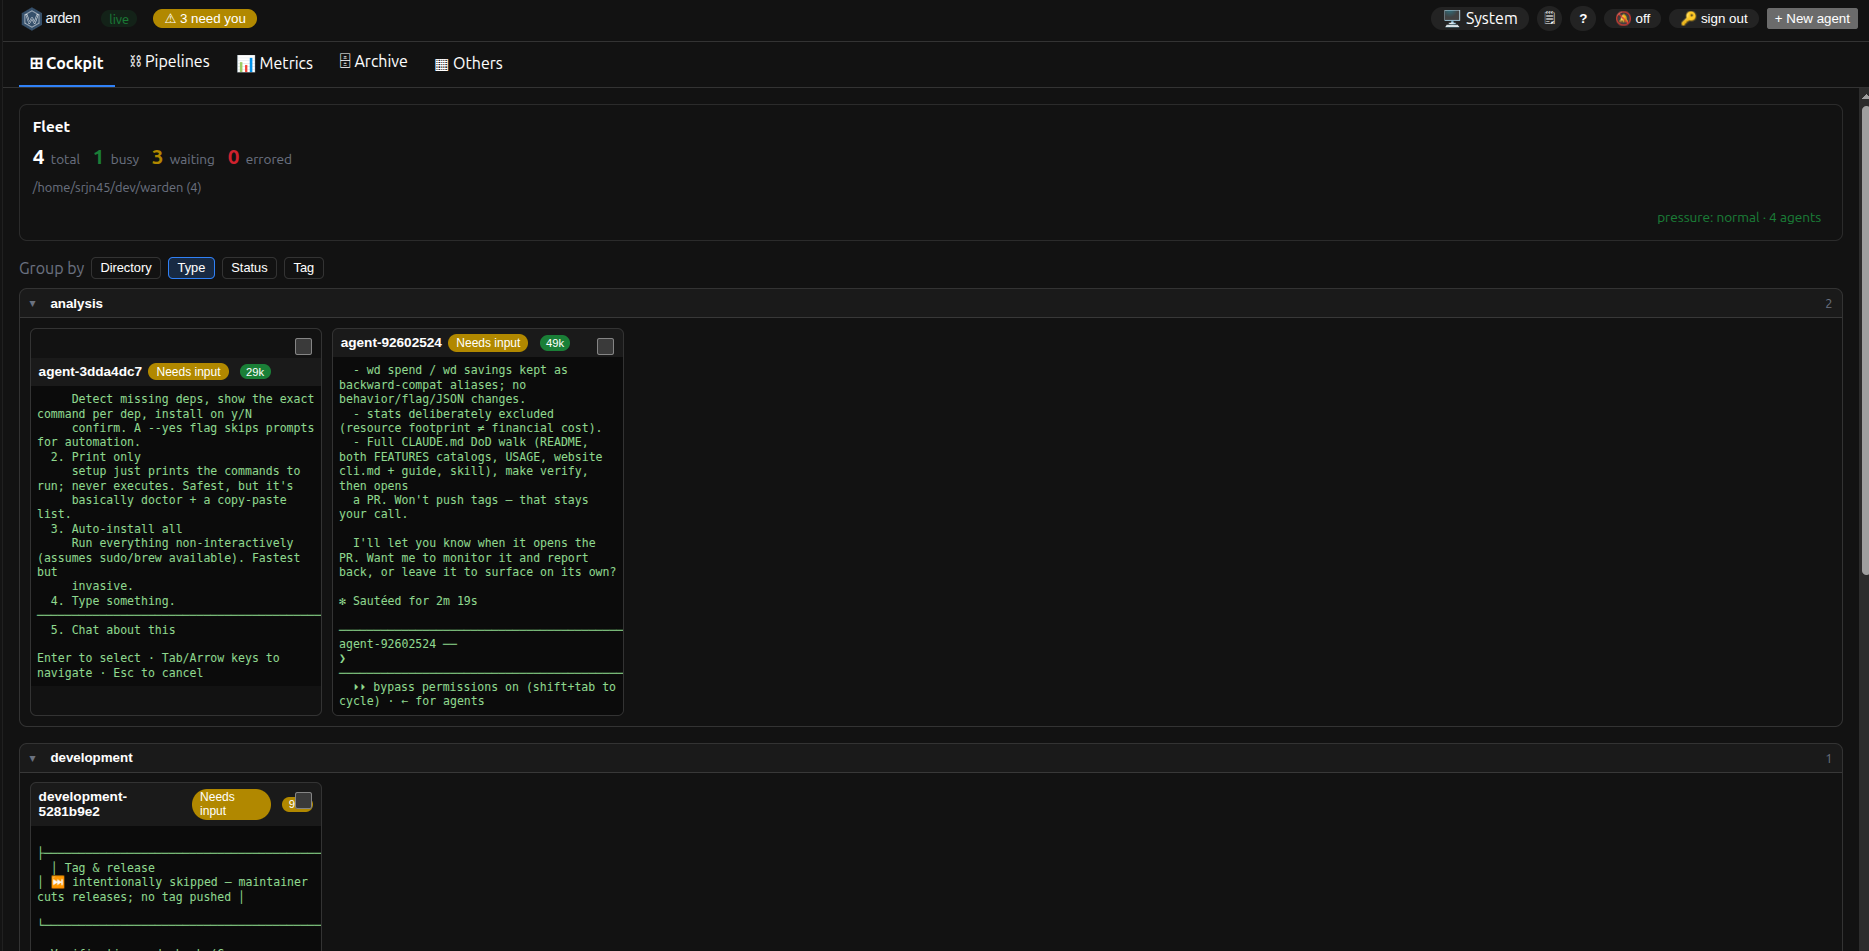Collapse the development group
The width and height of the screenshot is (1869, 951).
click(32, 758)
